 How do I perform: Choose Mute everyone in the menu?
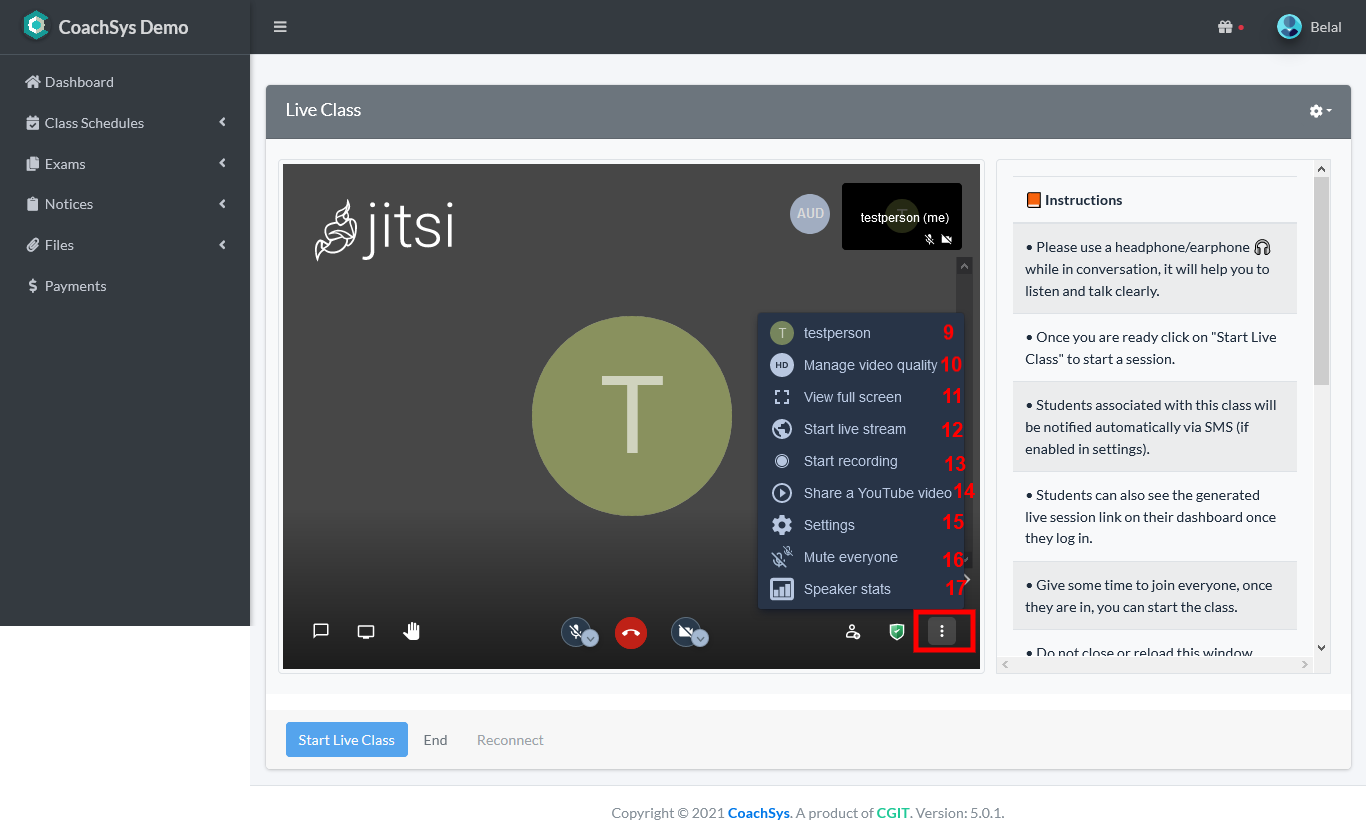pyautogui.click(x=850, y=557)
